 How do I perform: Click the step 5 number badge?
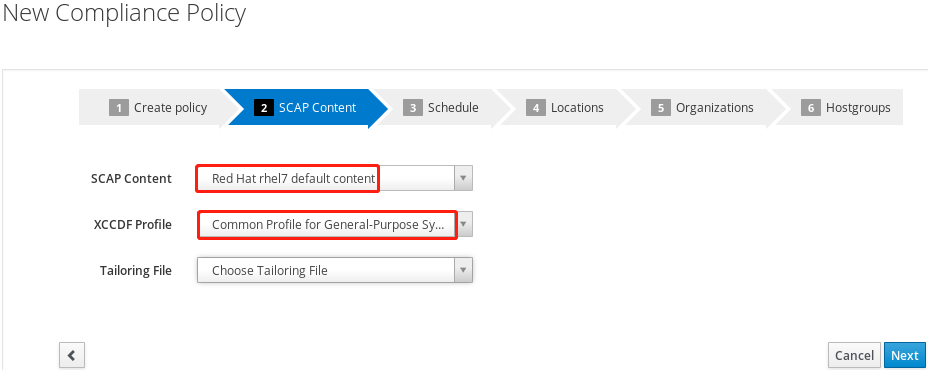tap(660, 108)
